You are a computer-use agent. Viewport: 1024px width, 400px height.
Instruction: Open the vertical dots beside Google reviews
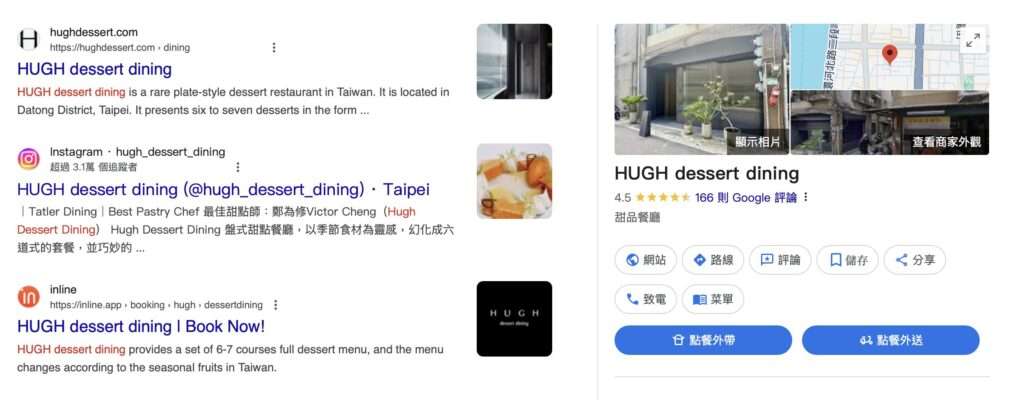tap(806, 197)
